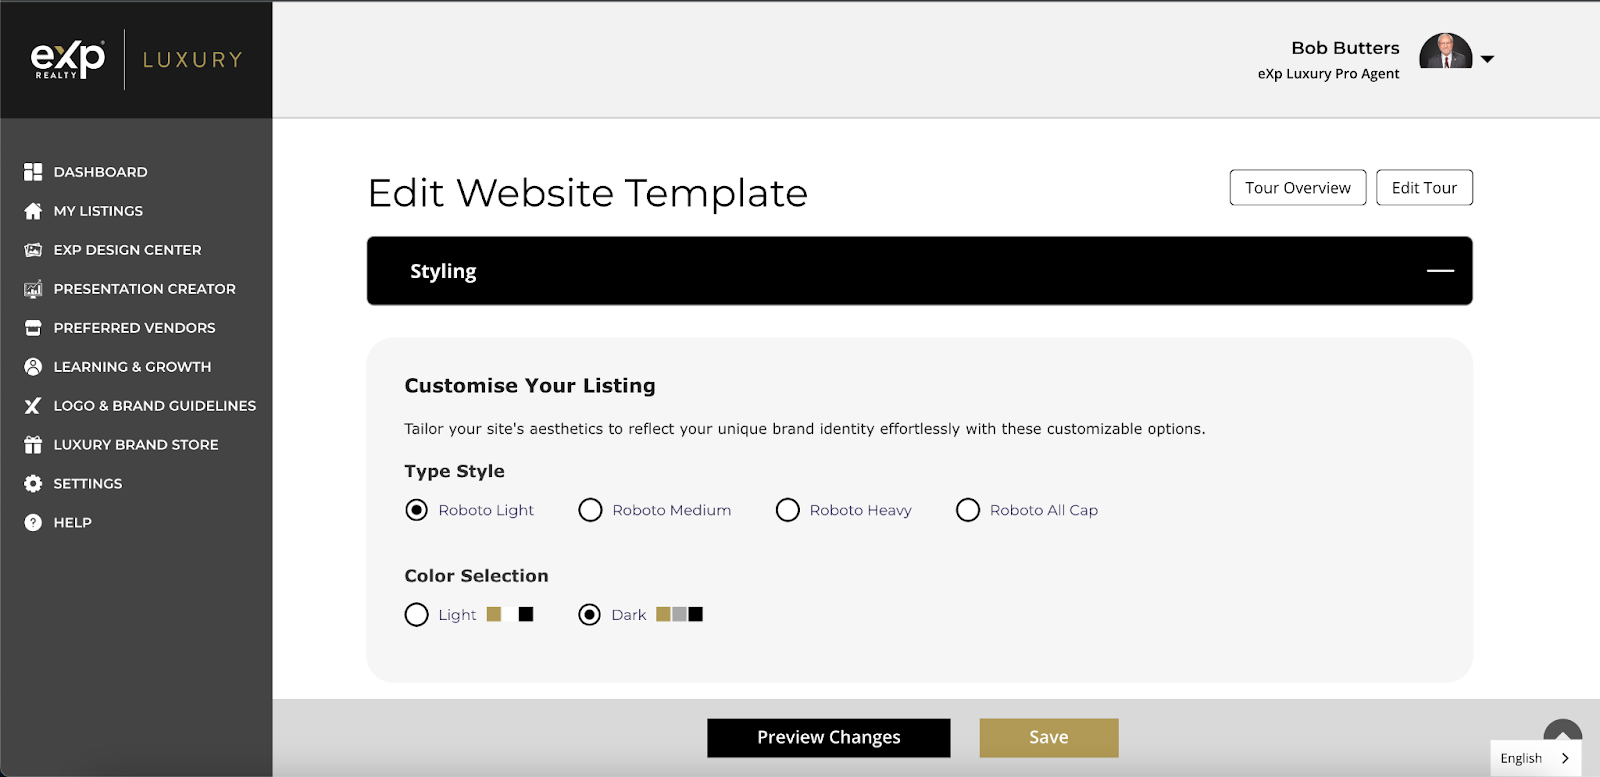The height and width of the screenshot is (777, 1600).
Task: Click the Preferred Vendors store icon
Action: pyautogui.click(x=33, y=328)
